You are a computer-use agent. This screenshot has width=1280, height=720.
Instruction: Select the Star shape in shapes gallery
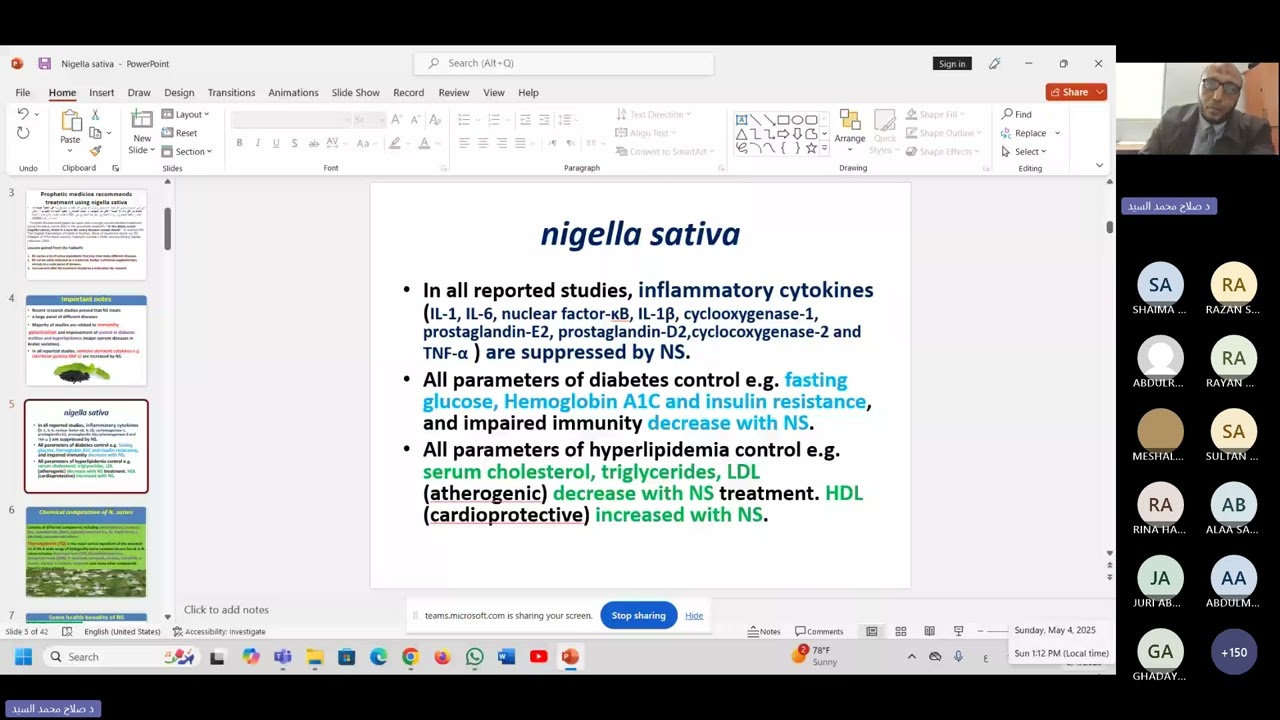(x=811, y=148)
